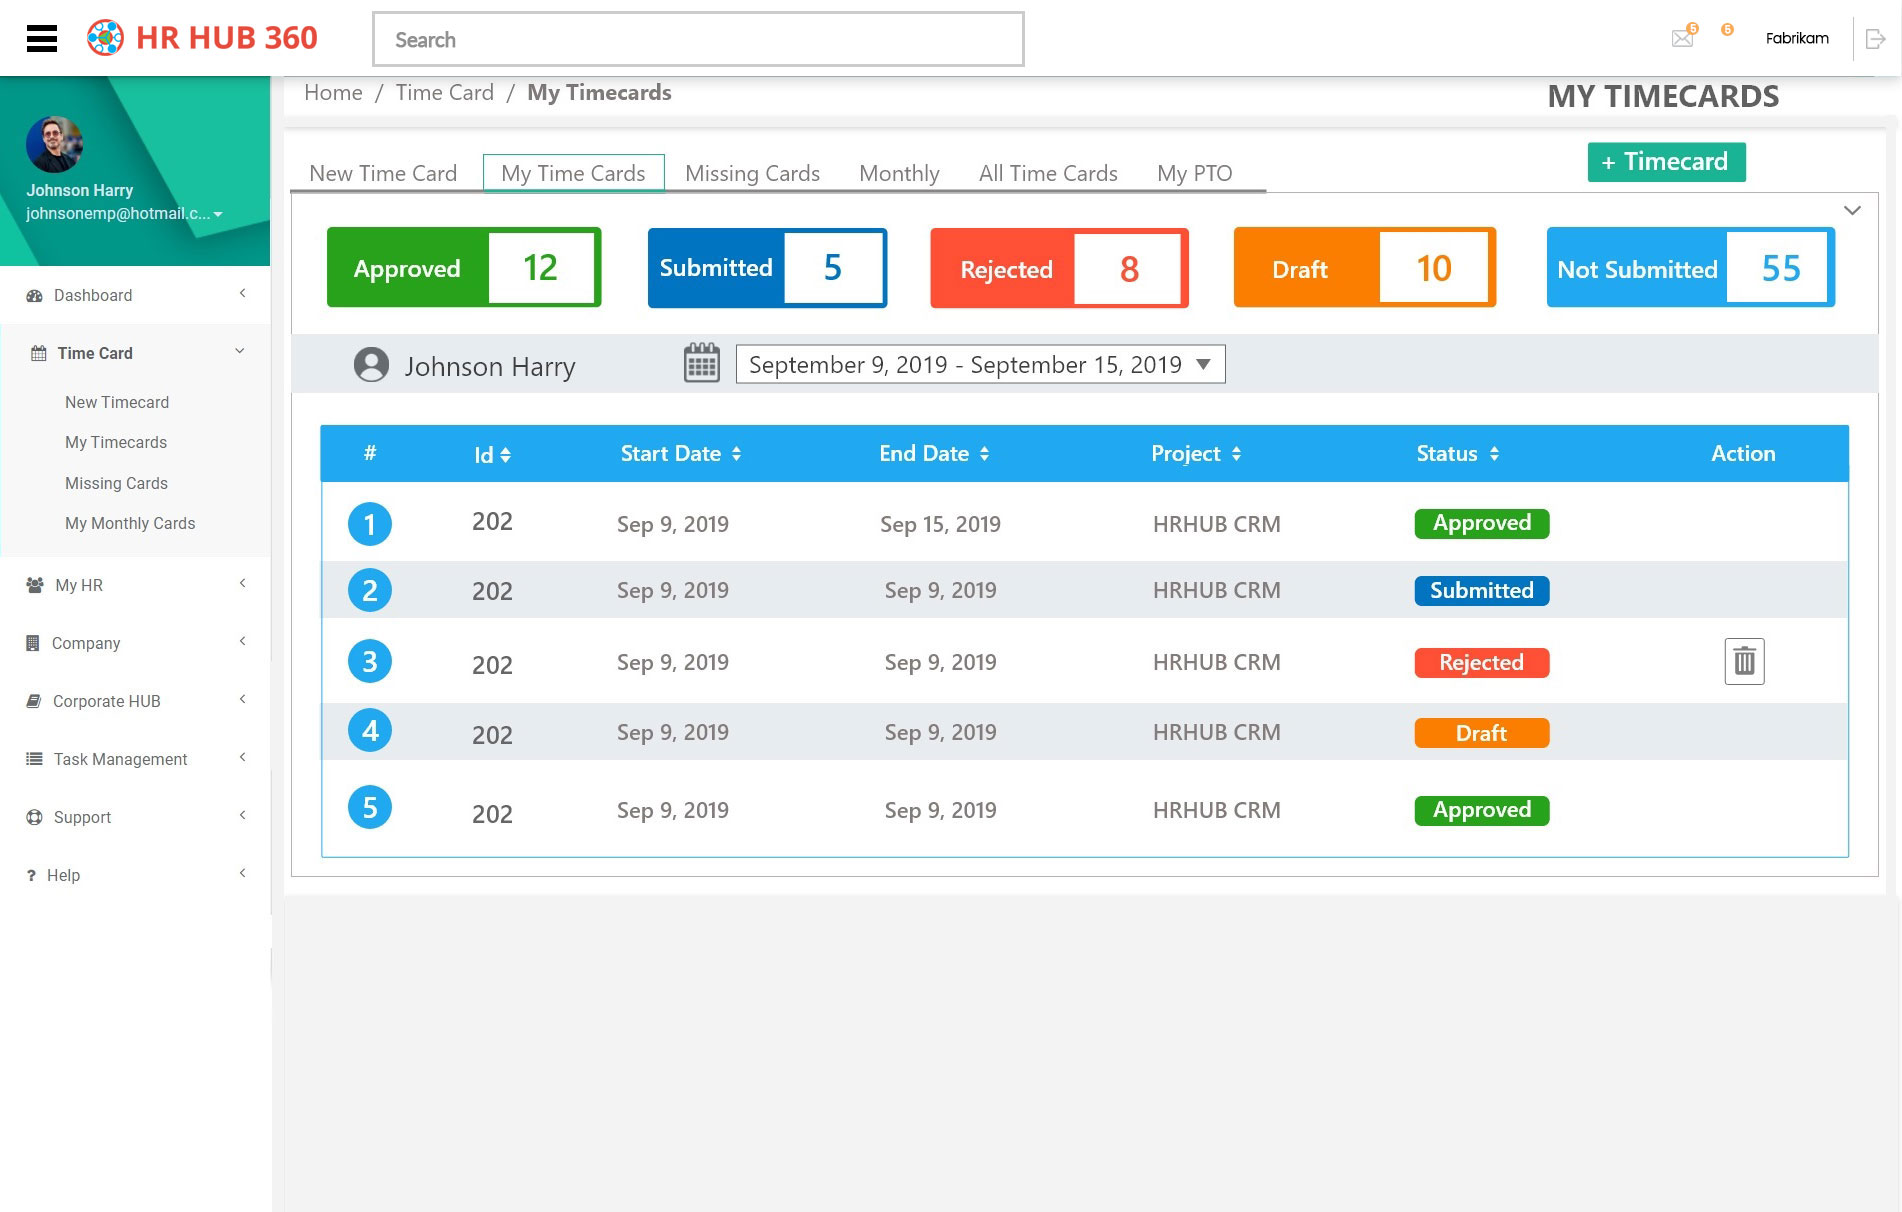
Task: Click the user avatar icon beside Johnson Harry
Action: (371, 365)
